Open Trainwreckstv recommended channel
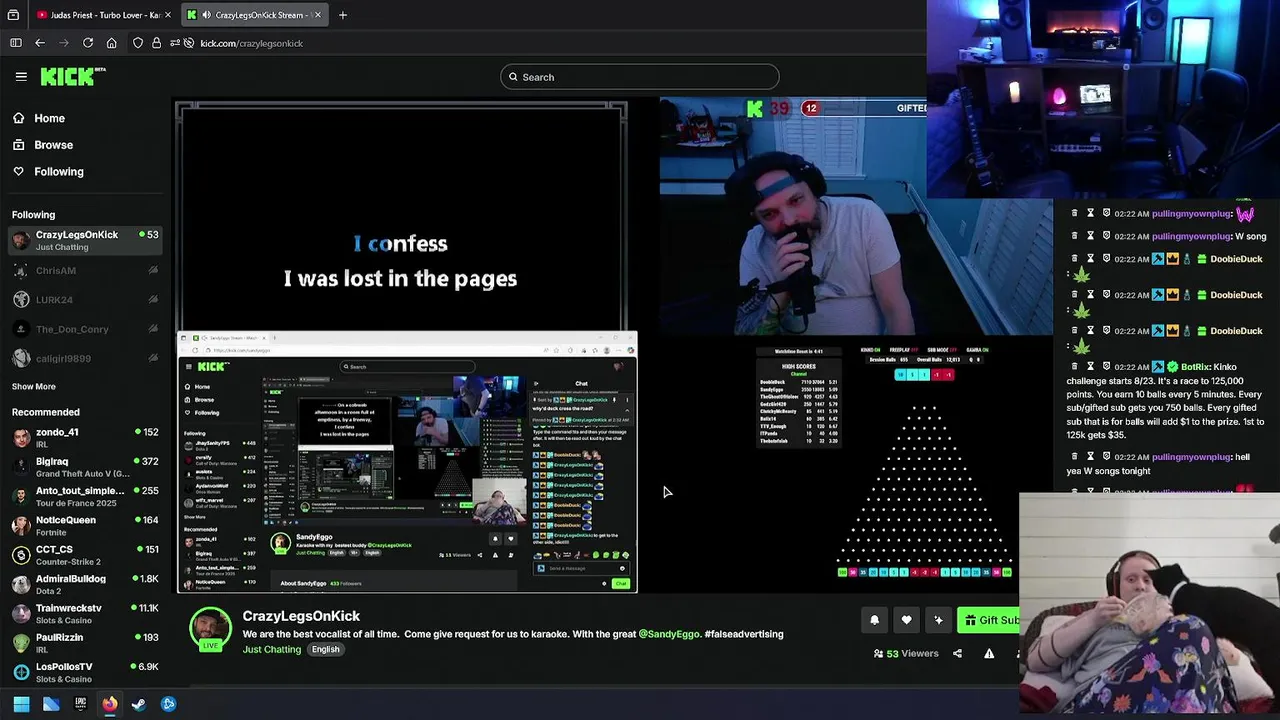Screen dimensions: 1280x720 click(85, 613)
